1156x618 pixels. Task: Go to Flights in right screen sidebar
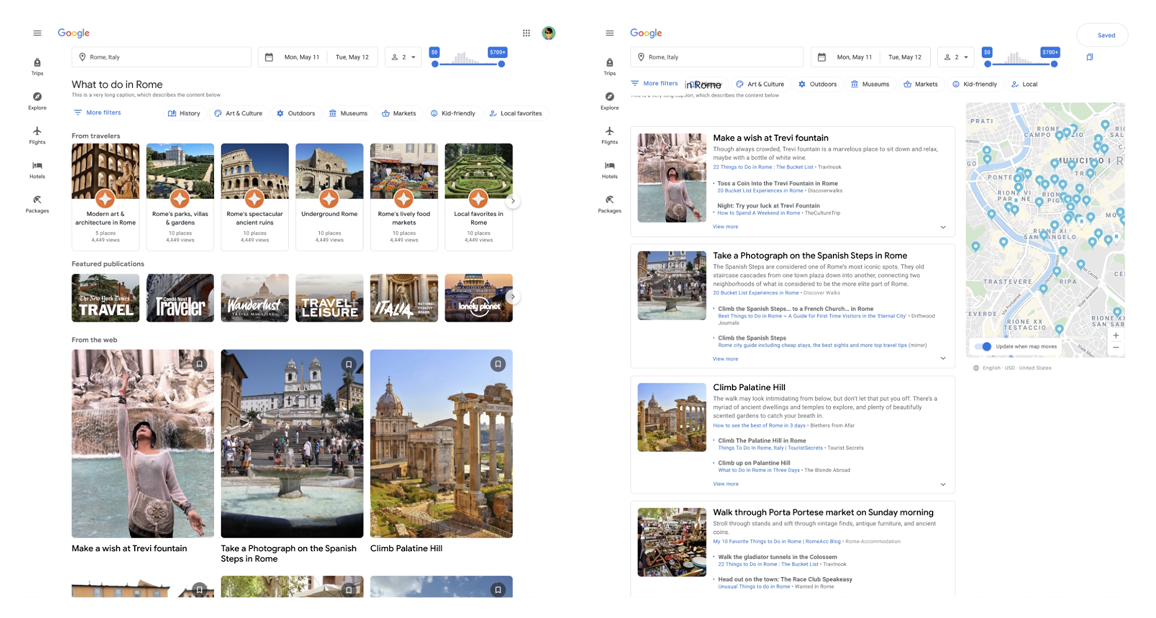610,135
